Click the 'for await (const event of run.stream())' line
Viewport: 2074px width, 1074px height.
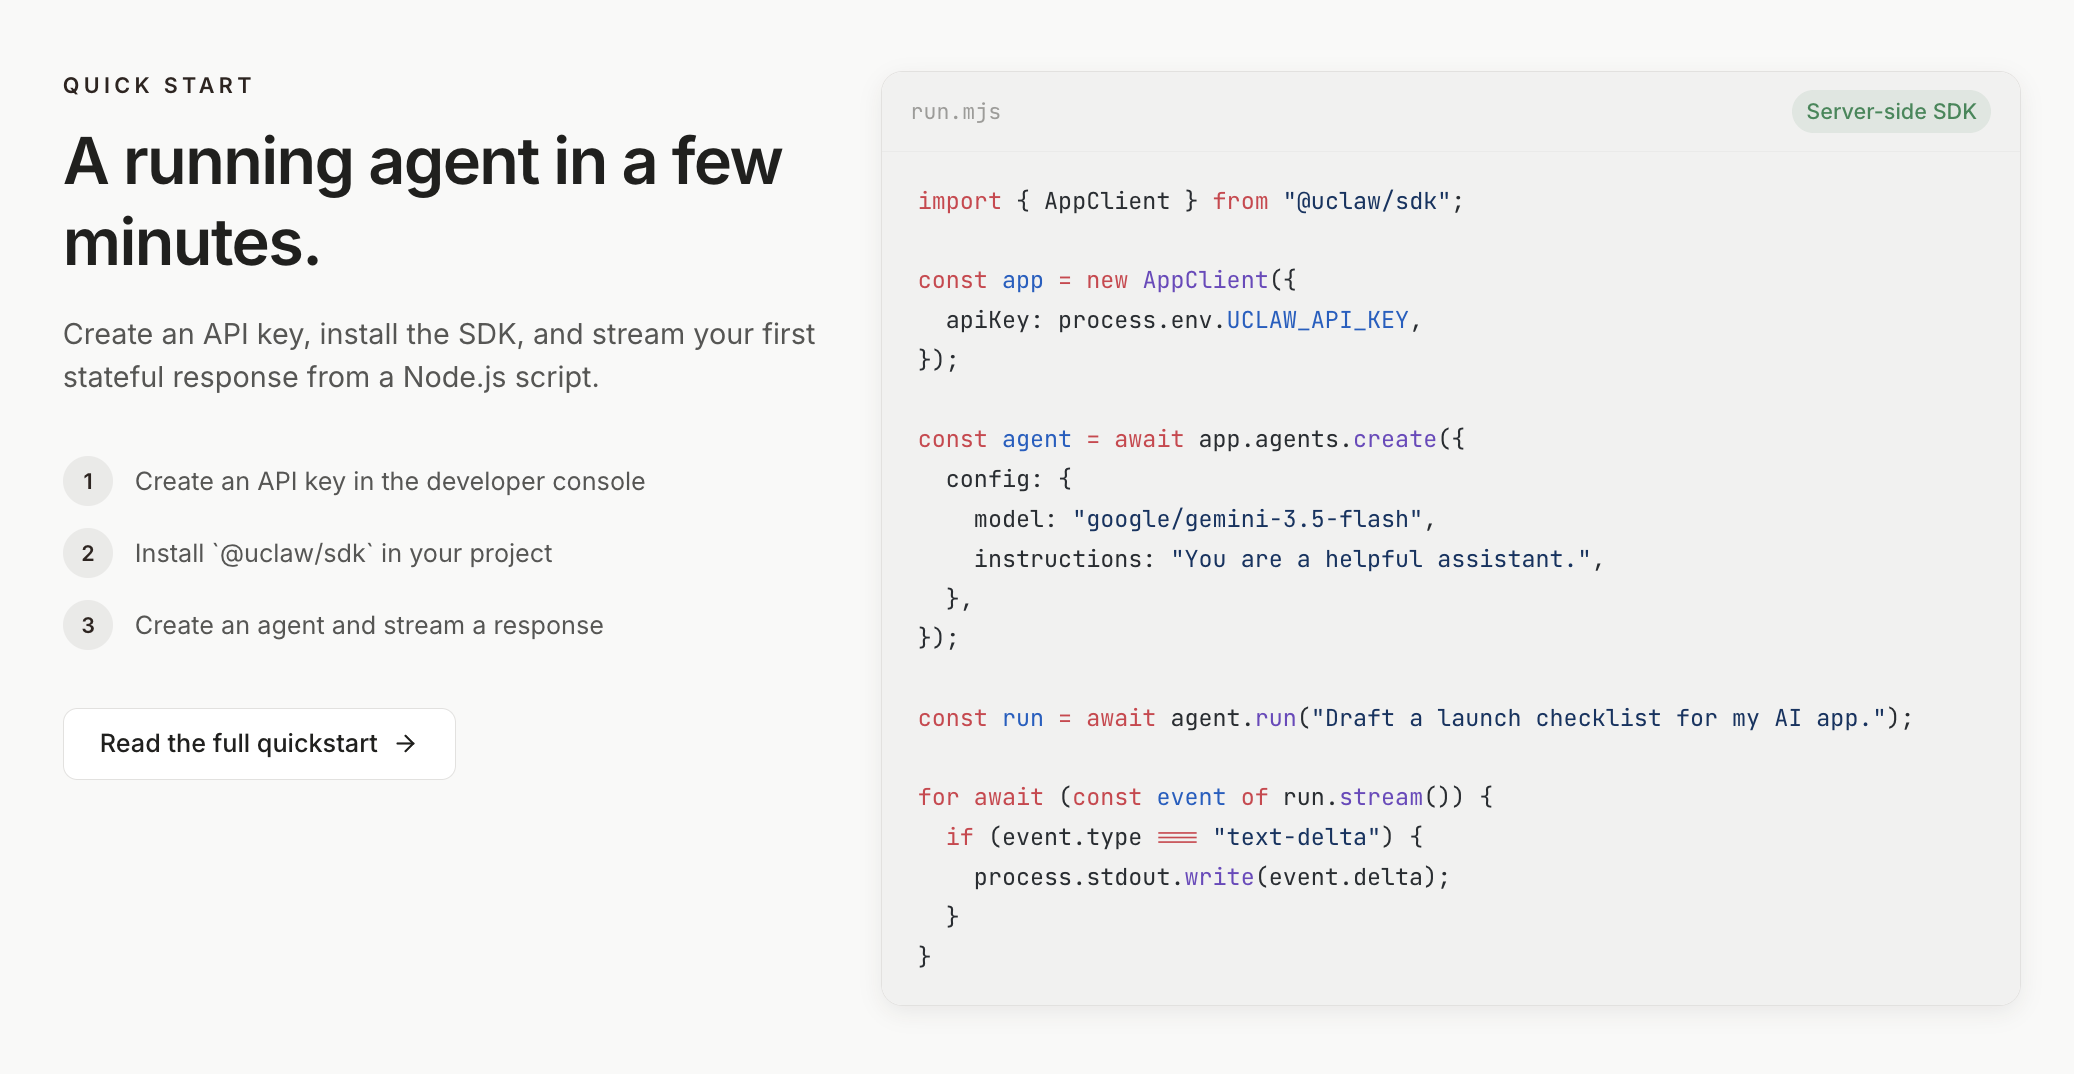[1206, 798]
